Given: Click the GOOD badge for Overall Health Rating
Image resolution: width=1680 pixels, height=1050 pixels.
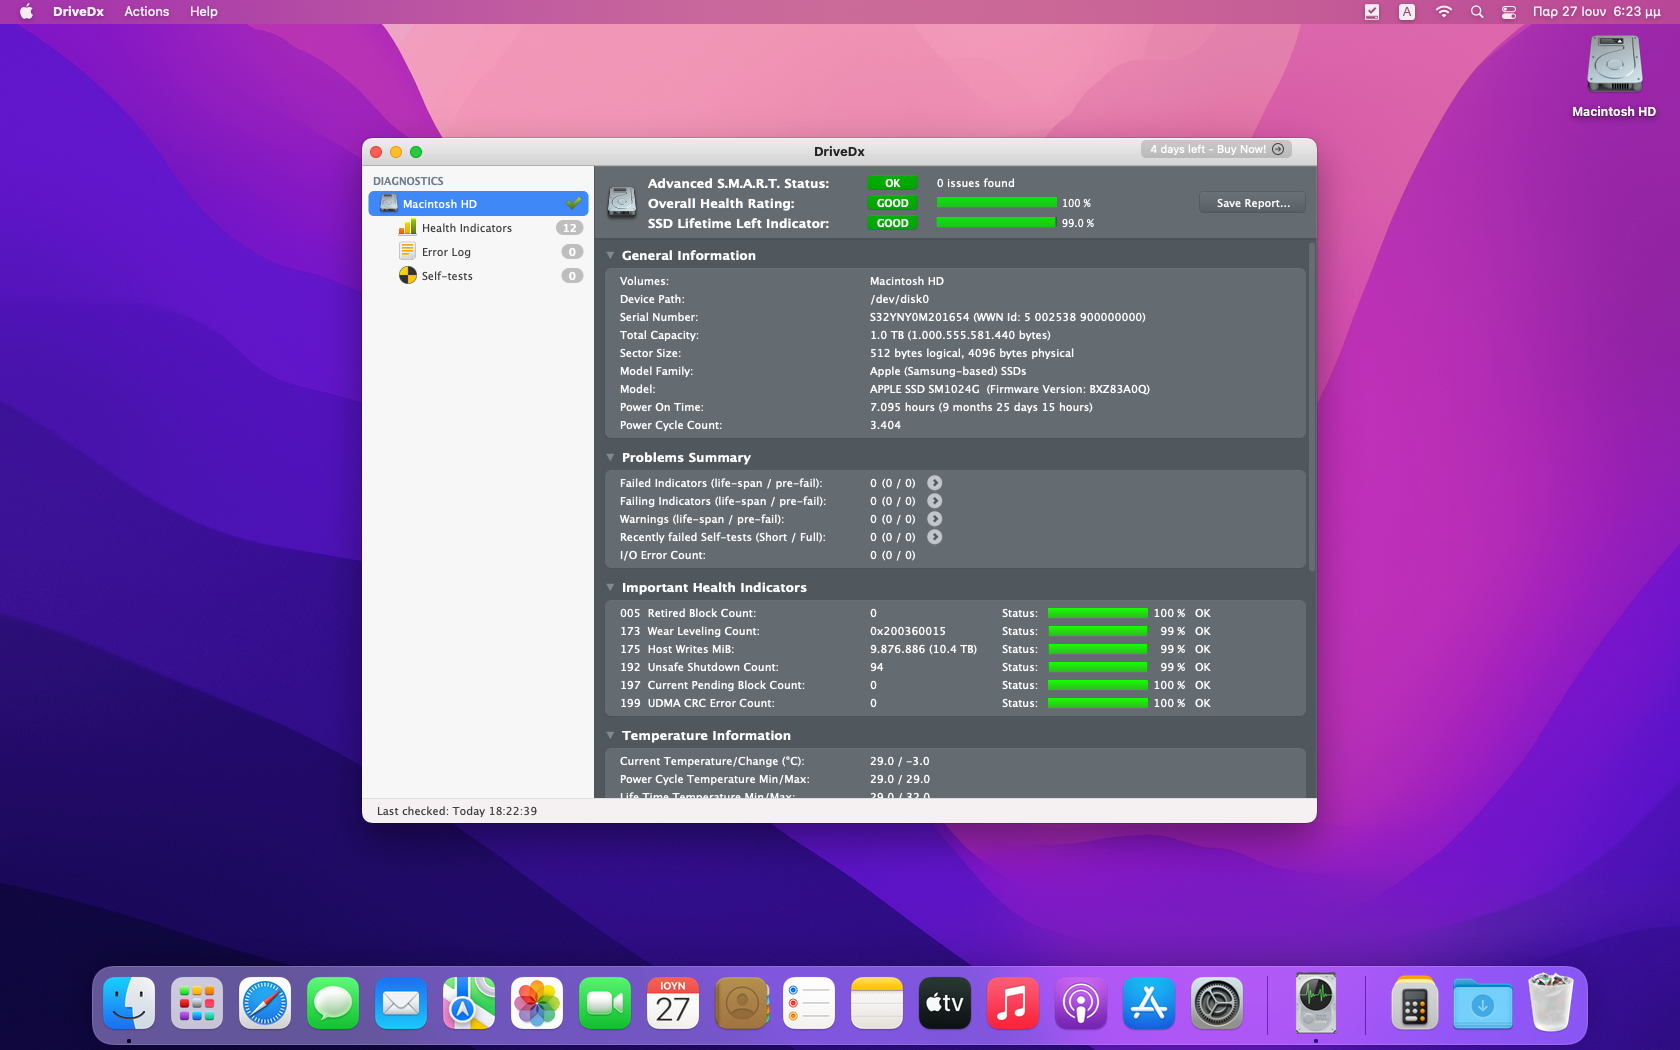Looking at the screenshot, I should coord(892,203).
